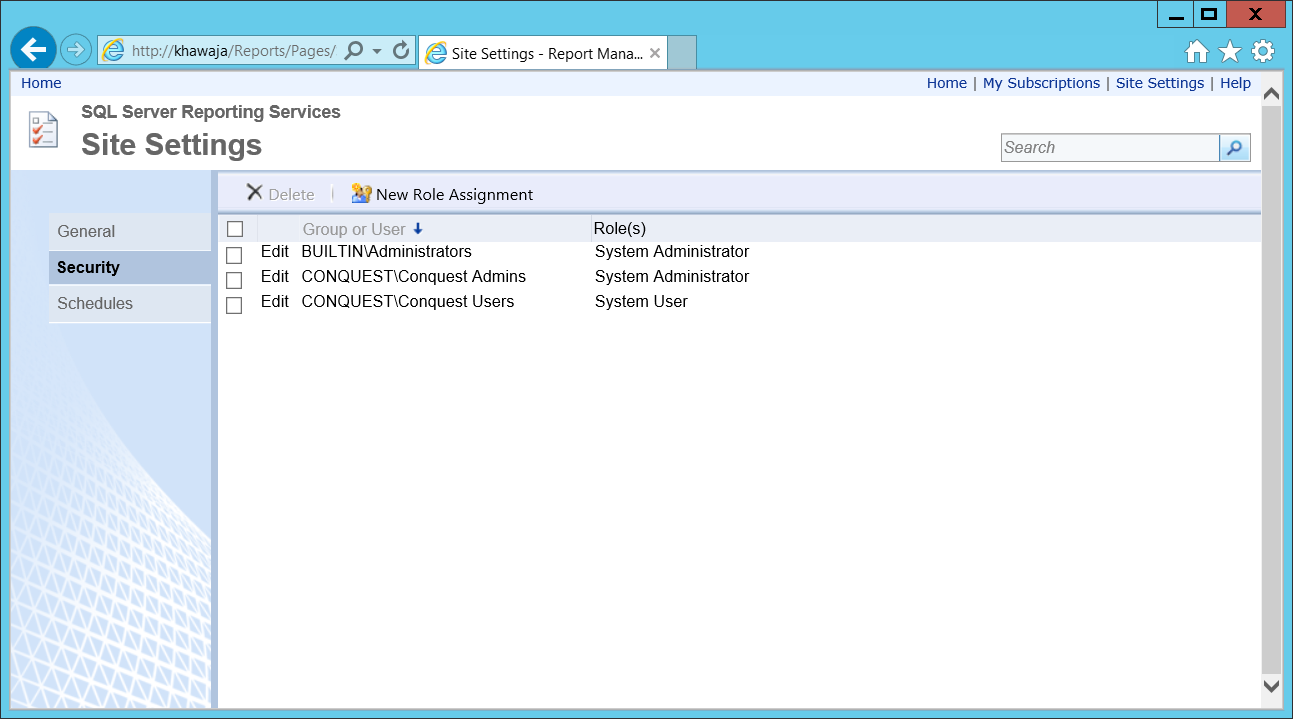
Task: Switch to the Schedules tab
Action: (x=130, y=304)
